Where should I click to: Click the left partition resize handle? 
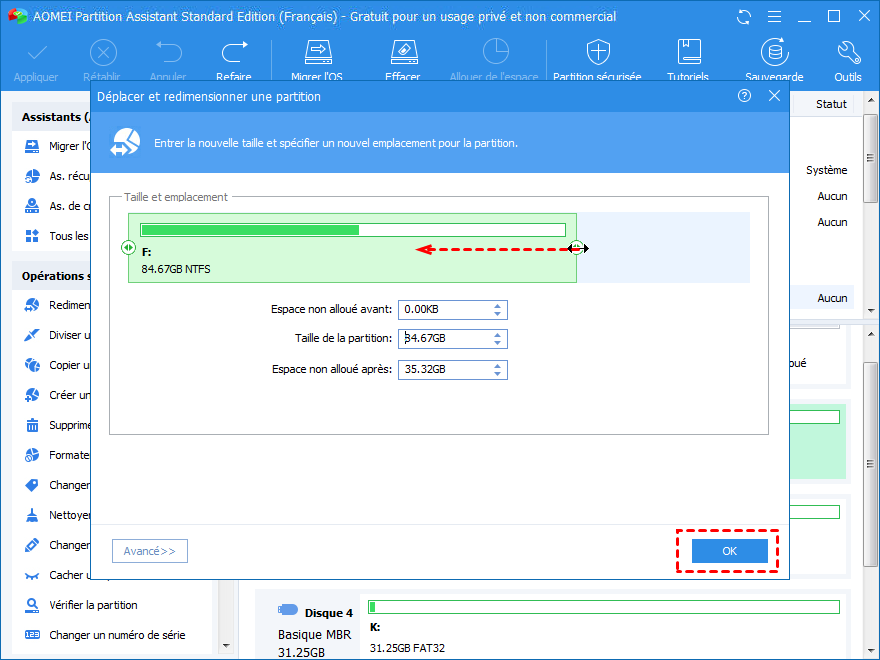coord(128,248)
